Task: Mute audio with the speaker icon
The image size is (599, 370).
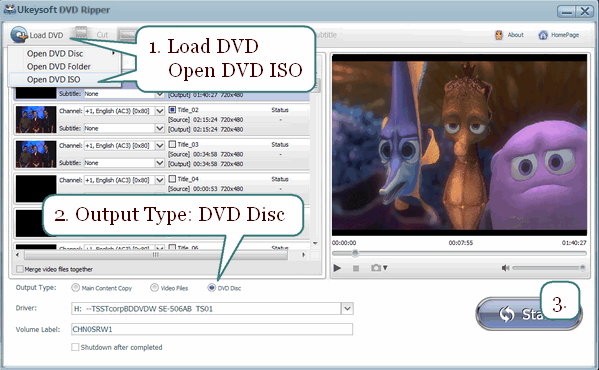Action: (x=505, y=268)
